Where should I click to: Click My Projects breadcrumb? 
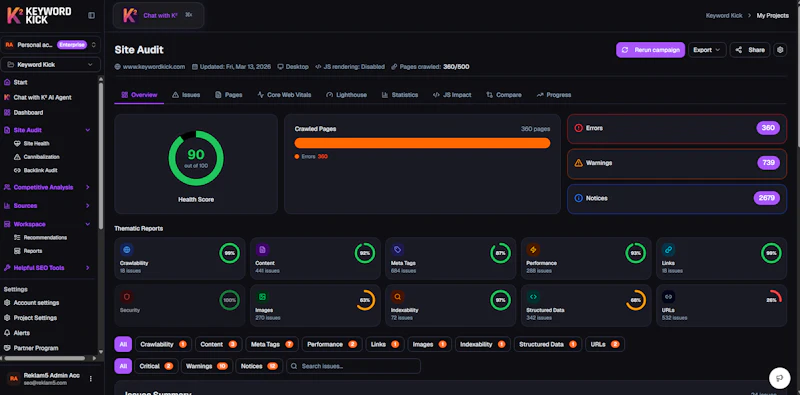point(772,16)
